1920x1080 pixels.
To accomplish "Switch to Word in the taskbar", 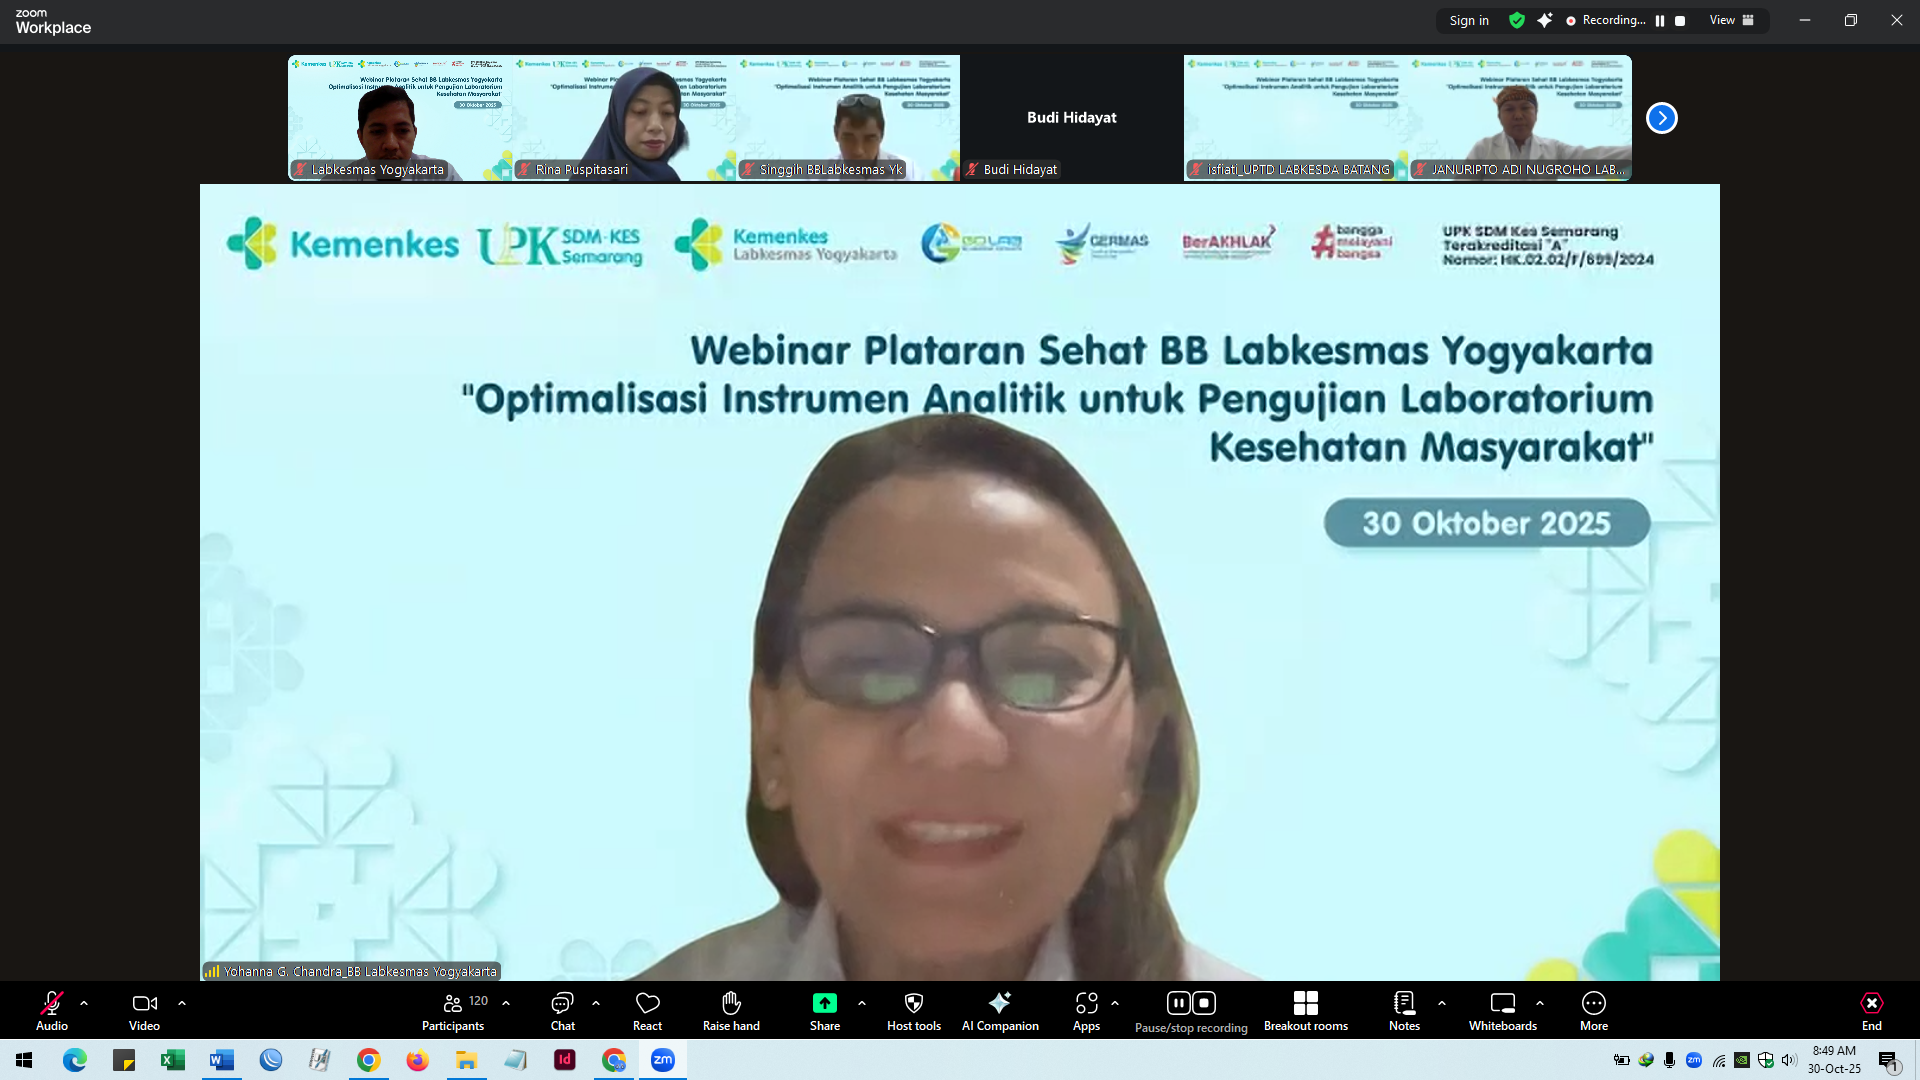I will (222, 1060).
